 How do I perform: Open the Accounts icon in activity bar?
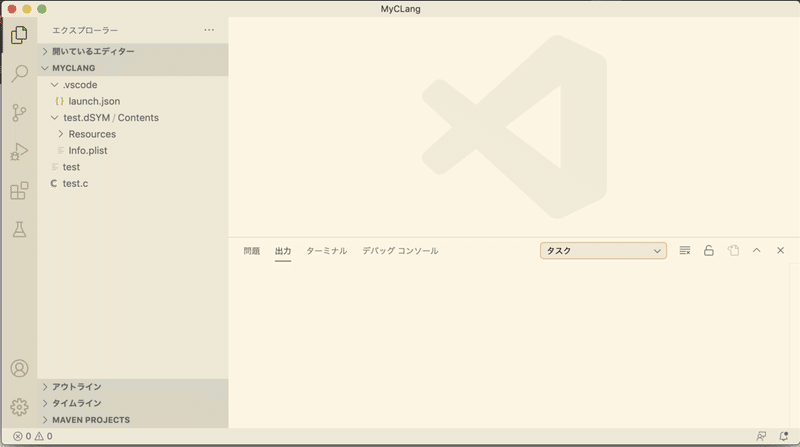(x=19, y=368)
